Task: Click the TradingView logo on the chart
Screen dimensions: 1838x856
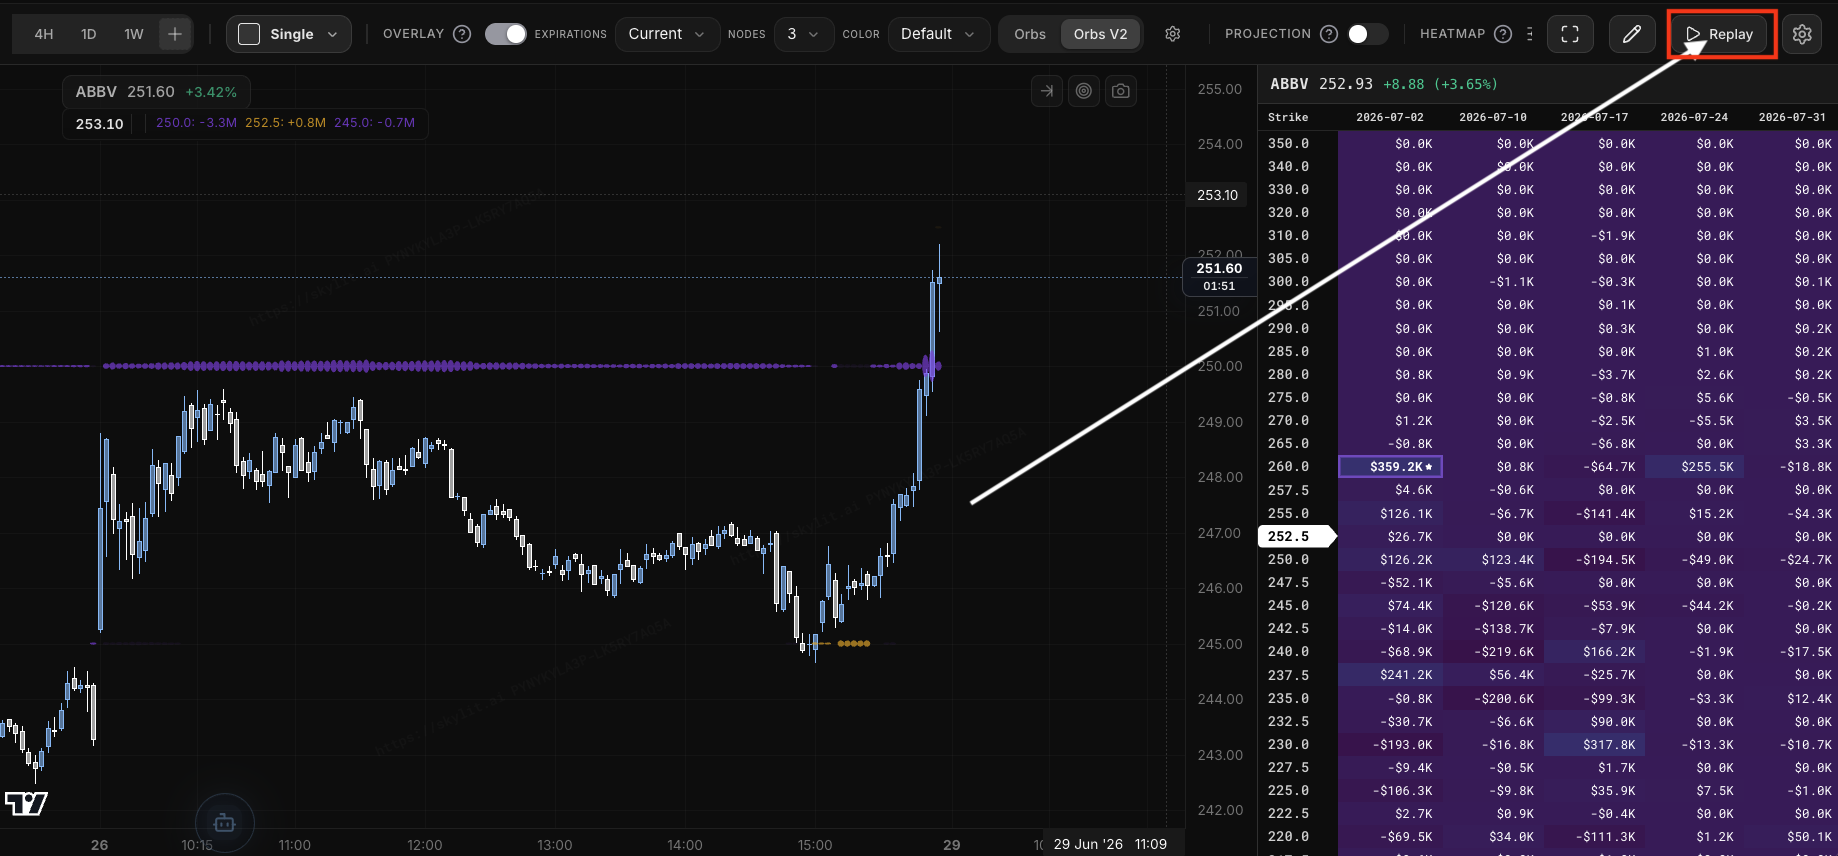Action: pyautogui.click(x=26, y=803)
